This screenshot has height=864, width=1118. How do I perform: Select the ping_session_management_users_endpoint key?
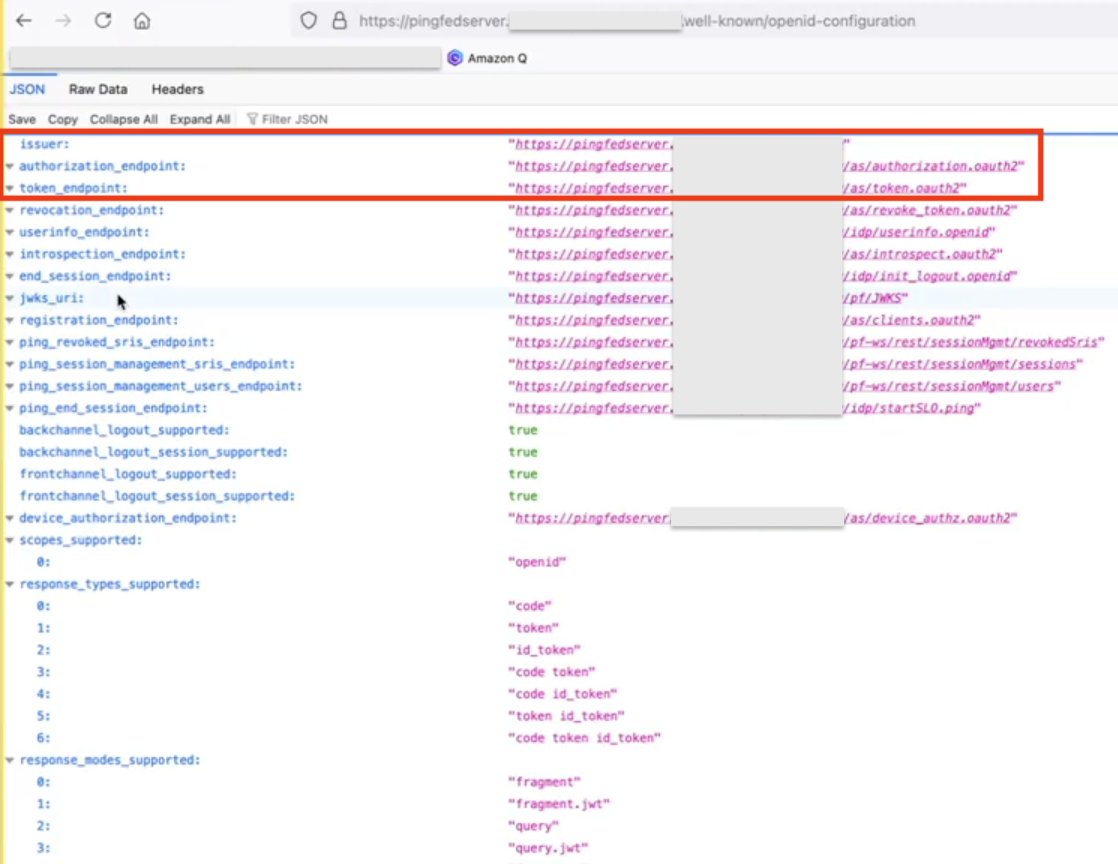coord(160,386)
